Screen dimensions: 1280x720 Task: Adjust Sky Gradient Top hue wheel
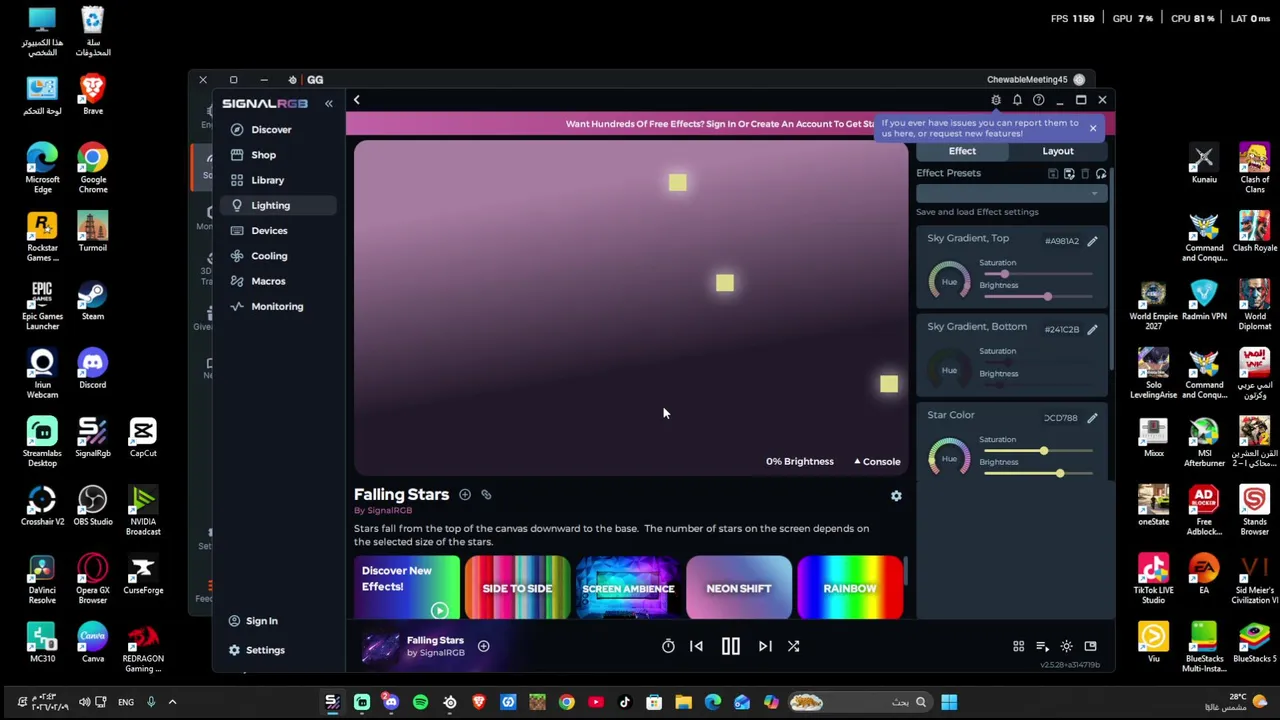[x=949, y=281]
